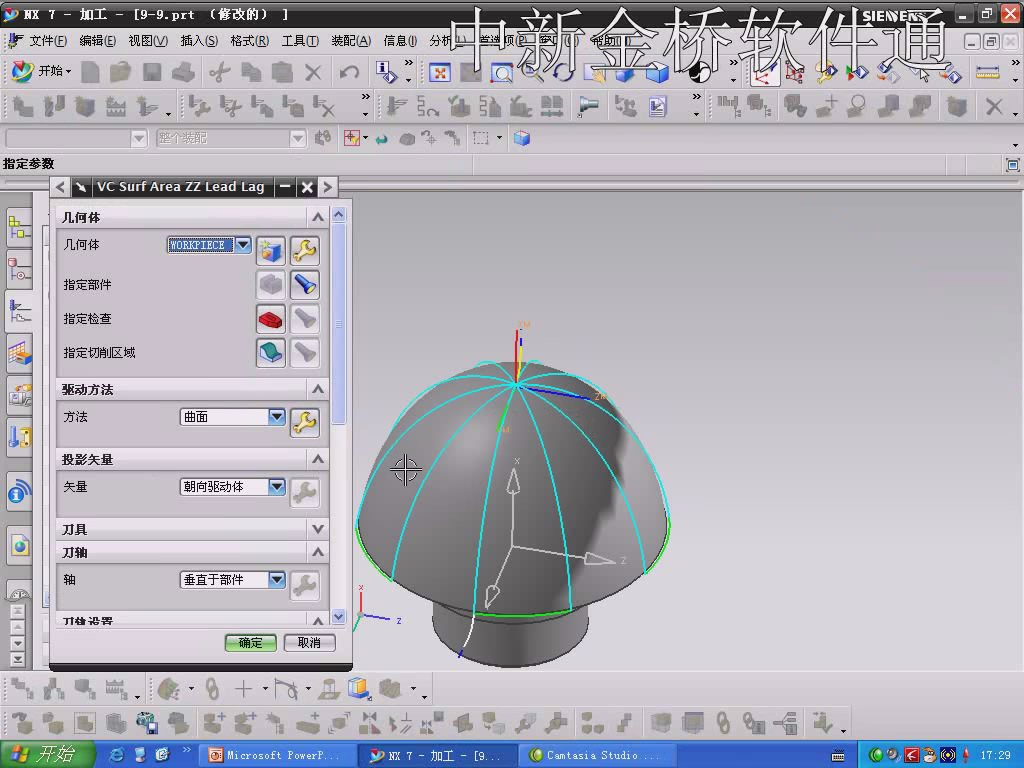Screen dimensions: 1024x768
Task: Toggle full screen with the top-right icon
Action: pos(1012,165)
